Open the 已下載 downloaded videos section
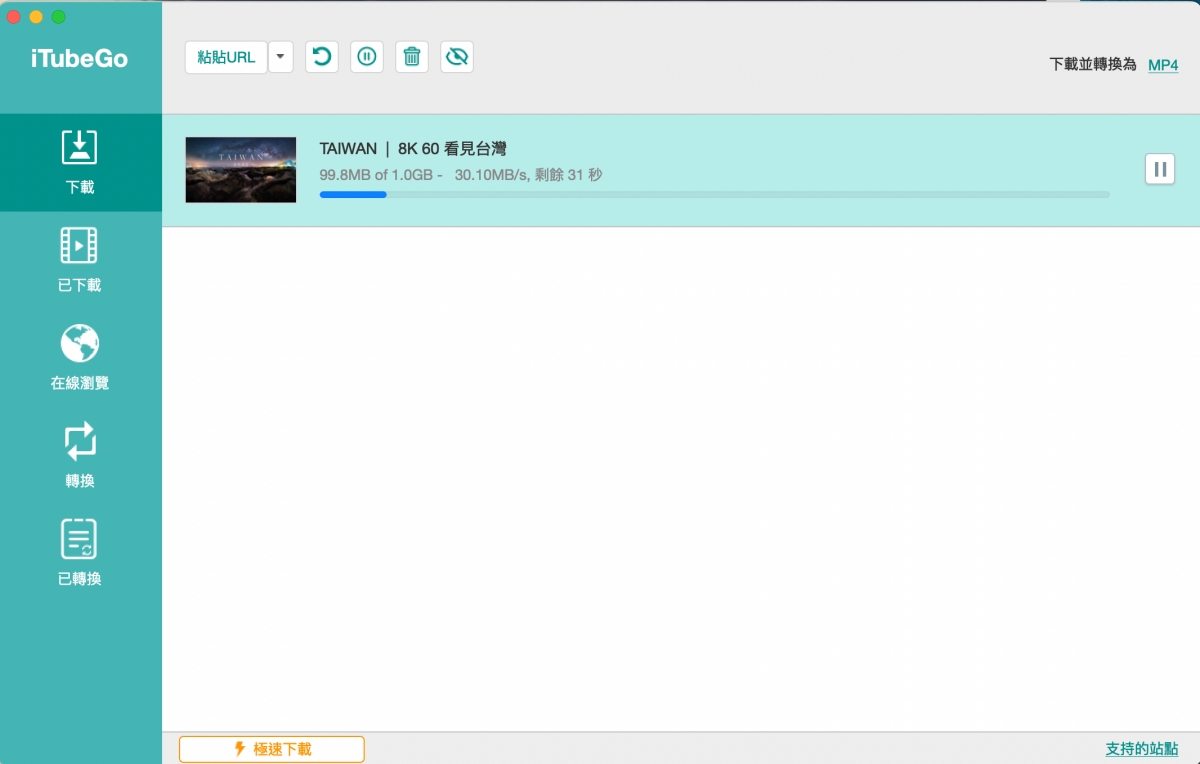 point(80,260)
